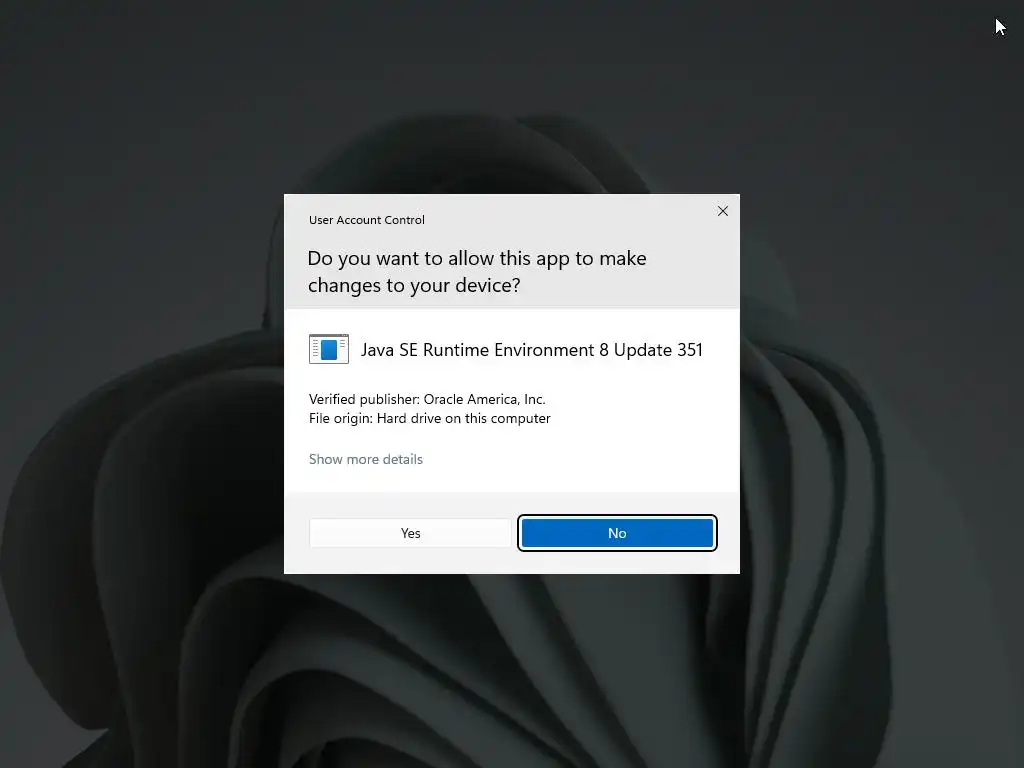This screenshot has height=768, width=1024.
Task: Click No to deny the app changes
Action: coord(617,533)
